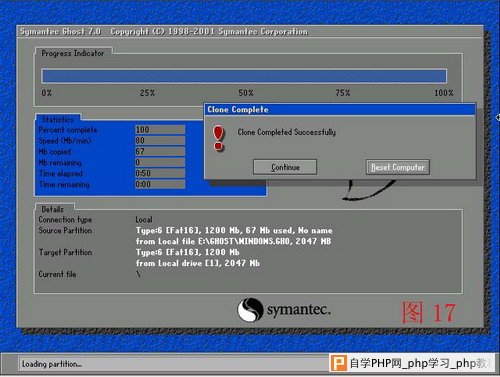This screenshot has height=377, width=500.
Task: Click the 0% progress scale label
Action: click(47, 93)
